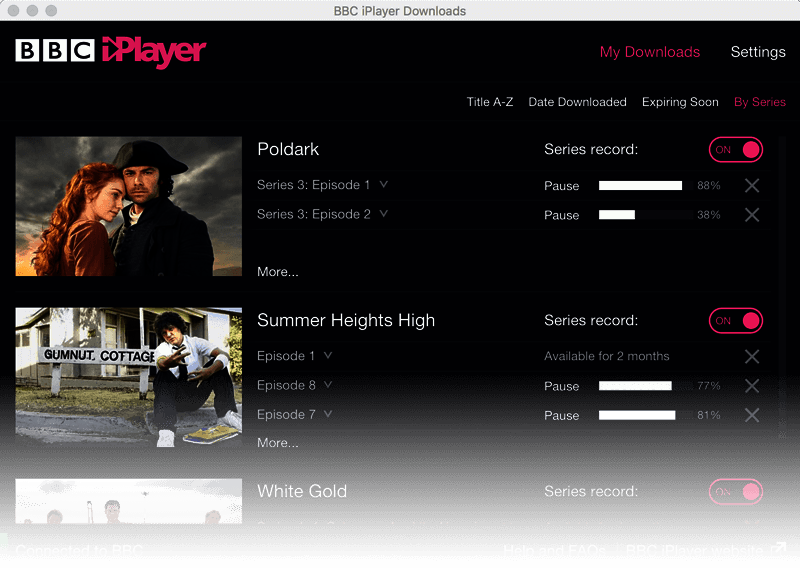Click the 88% download progress bar
Screen dimensions: 800x568
[x=646, y=185]
